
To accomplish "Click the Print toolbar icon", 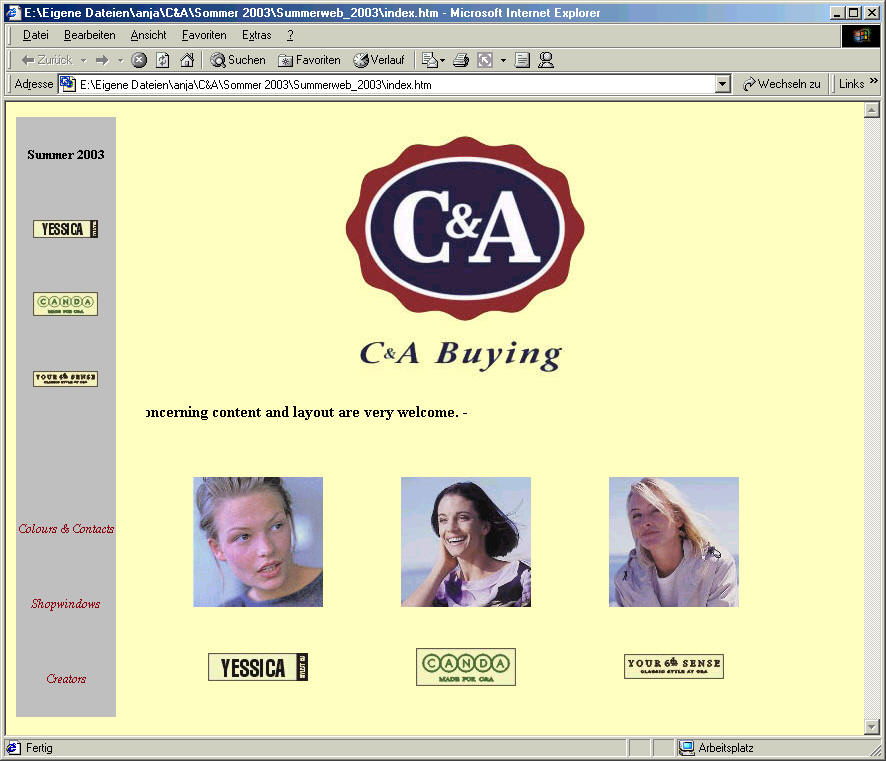I will (461, 60).
